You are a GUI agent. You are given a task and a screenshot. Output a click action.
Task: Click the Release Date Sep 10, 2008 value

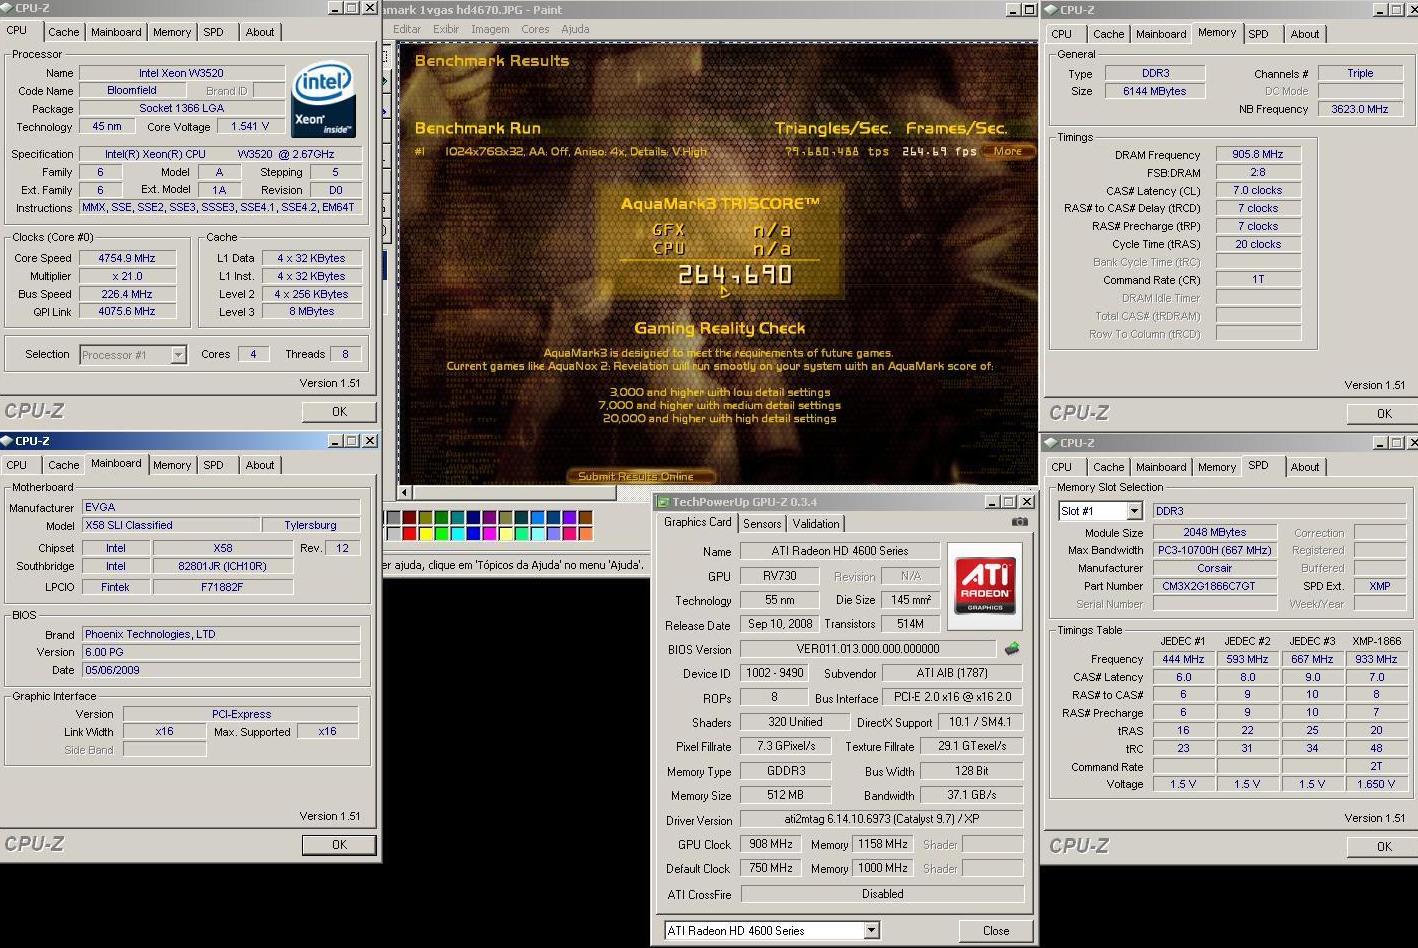click(780, 624)
